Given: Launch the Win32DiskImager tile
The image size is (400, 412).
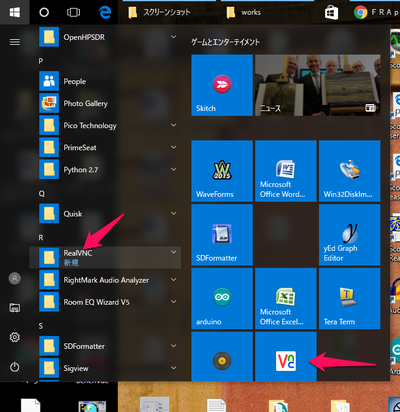Looking at the screenshot, I should (x=349, y=171).
